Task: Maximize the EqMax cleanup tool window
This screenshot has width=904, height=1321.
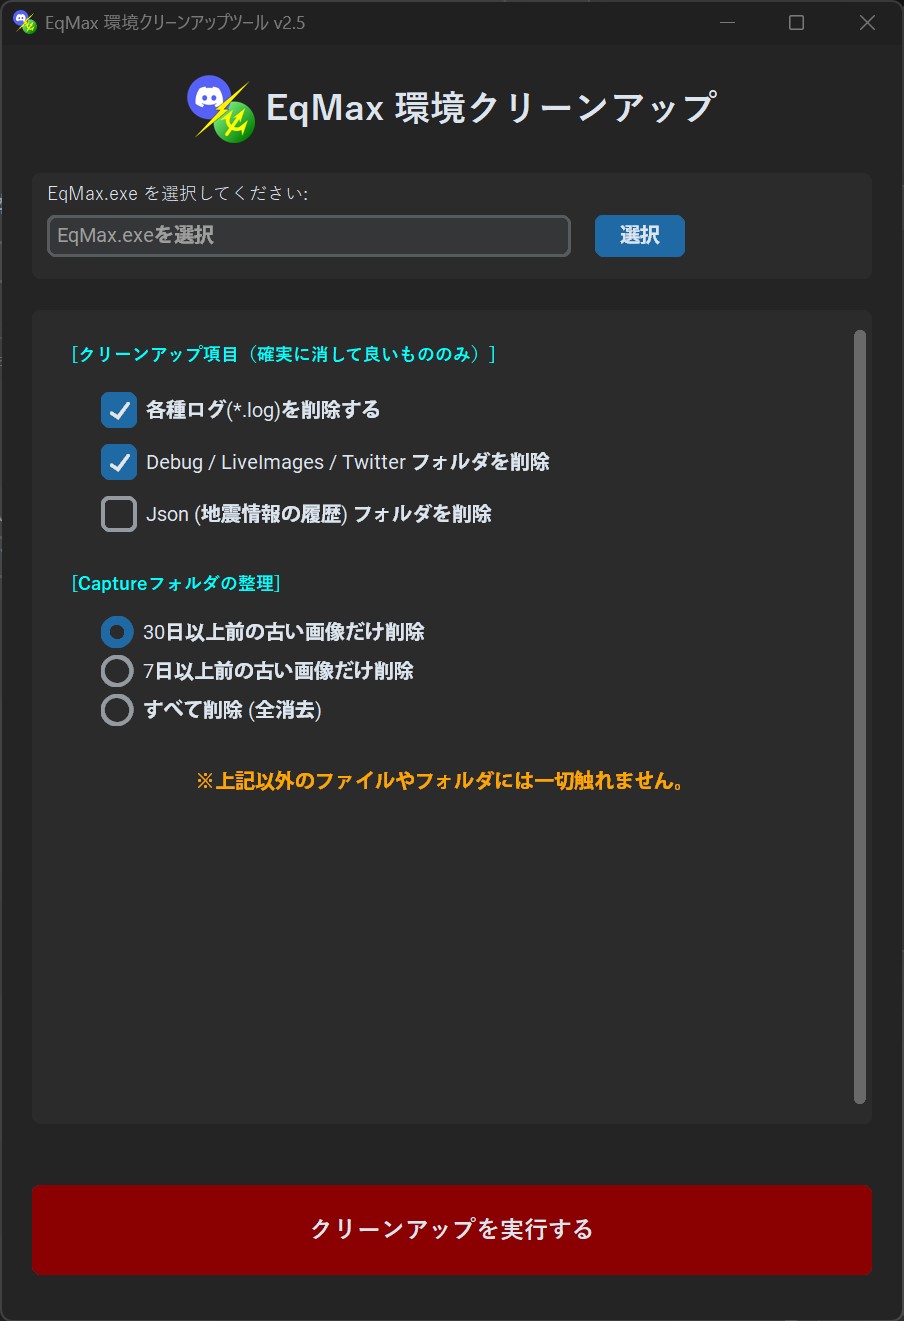Action: (x=795, y=22)
